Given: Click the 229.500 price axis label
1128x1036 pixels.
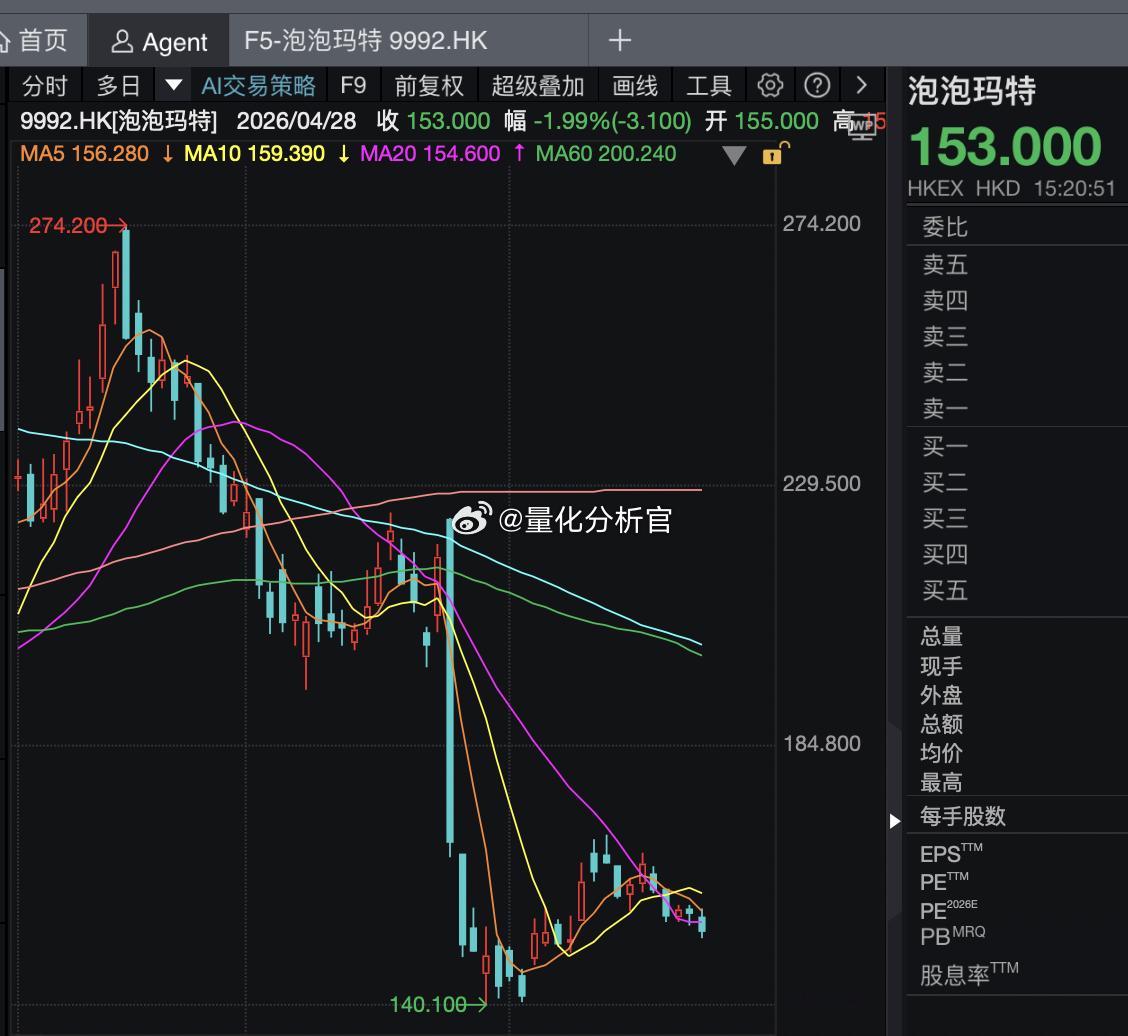Looking at the screenshot, I should click(x=822, y=483).
